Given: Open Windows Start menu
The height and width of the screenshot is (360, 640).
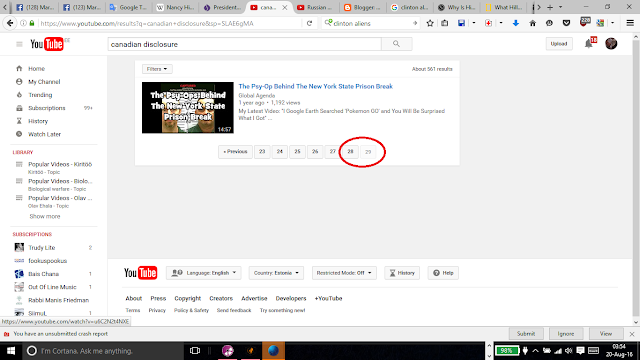Looking at the screenshot, I should point(11,351).
